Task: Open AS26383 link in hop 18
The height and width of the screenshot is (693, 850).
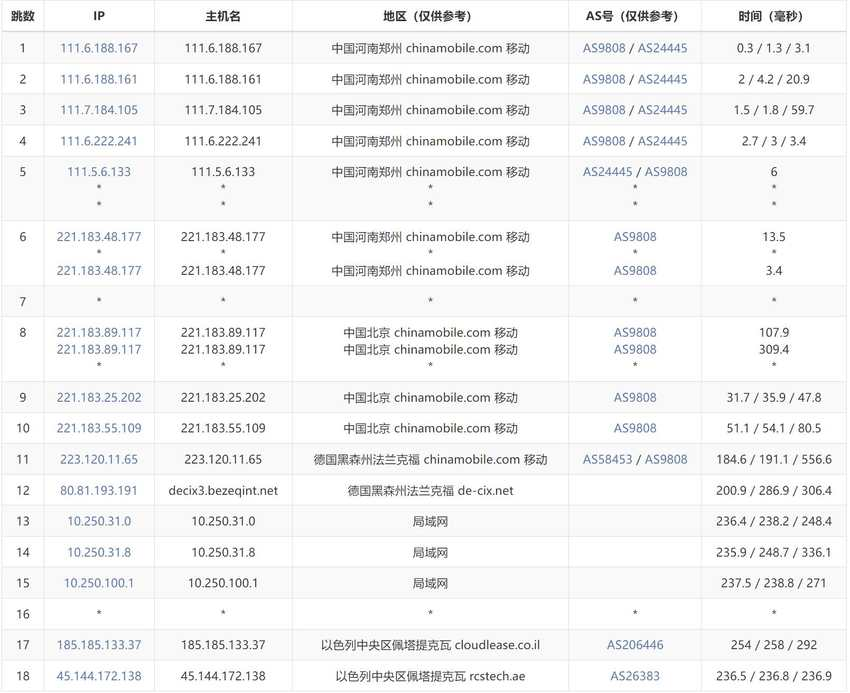Action: (x=635, y=676)
